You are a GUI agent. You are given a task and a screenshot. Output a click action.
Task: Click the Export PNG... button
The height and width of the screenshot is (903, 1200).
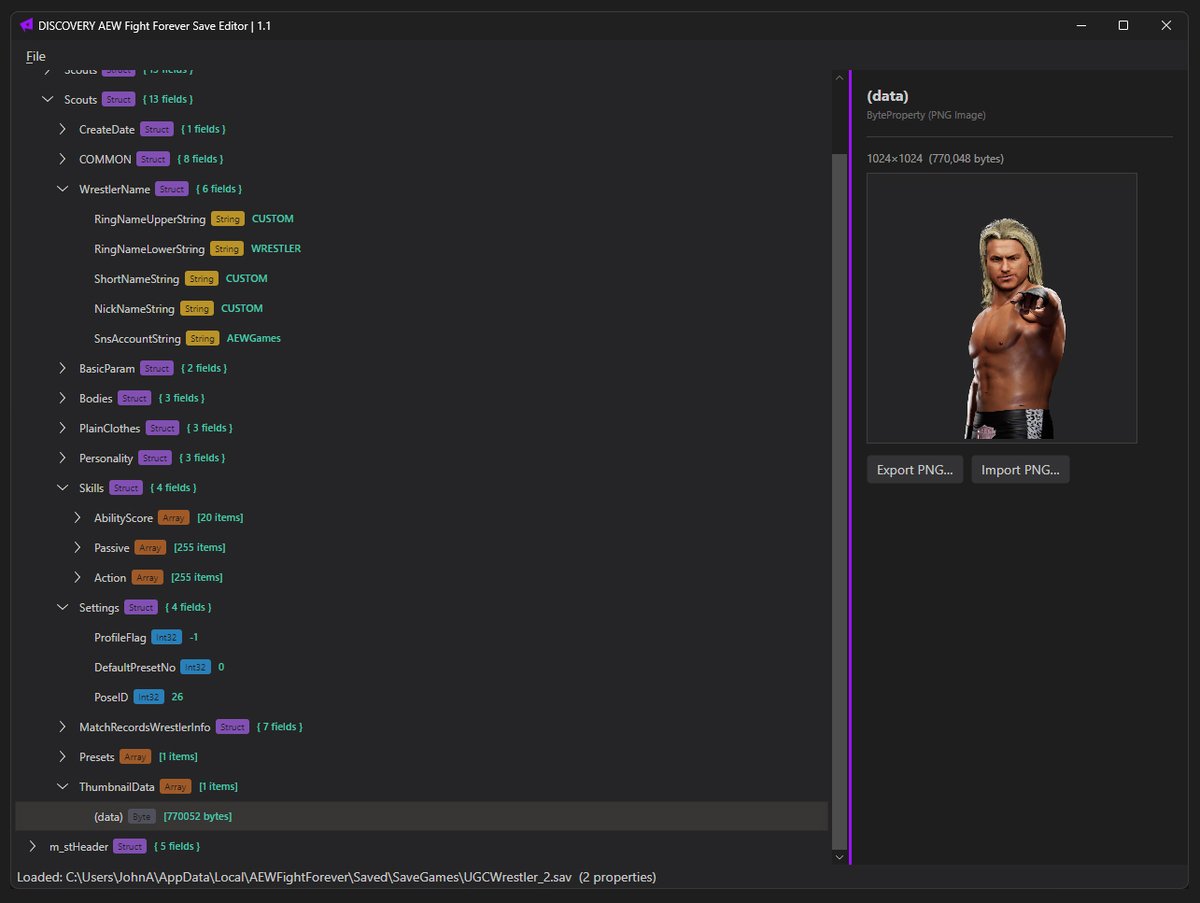coord(915,470)
